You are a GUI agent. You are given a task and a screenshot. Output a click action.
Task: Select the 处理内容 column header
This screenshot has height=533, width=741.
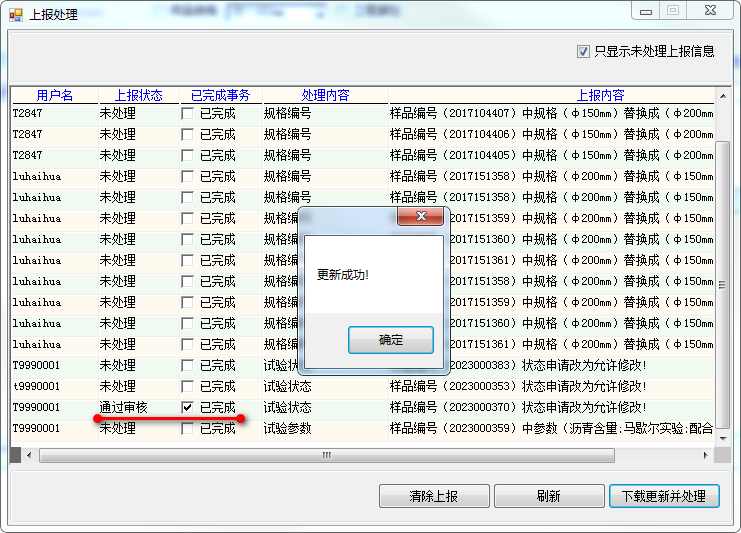(x=325, y=95)
